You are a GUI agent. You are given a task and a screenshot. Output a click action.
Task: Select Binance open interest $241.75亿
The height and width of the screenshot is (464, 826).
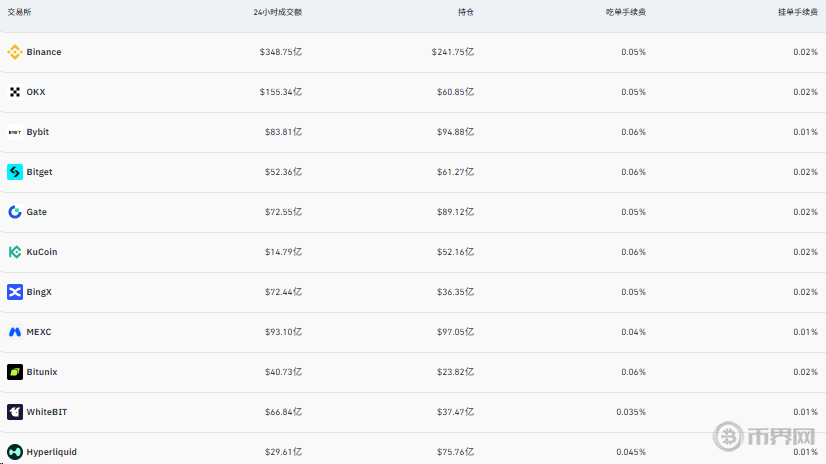coord(453,52)
